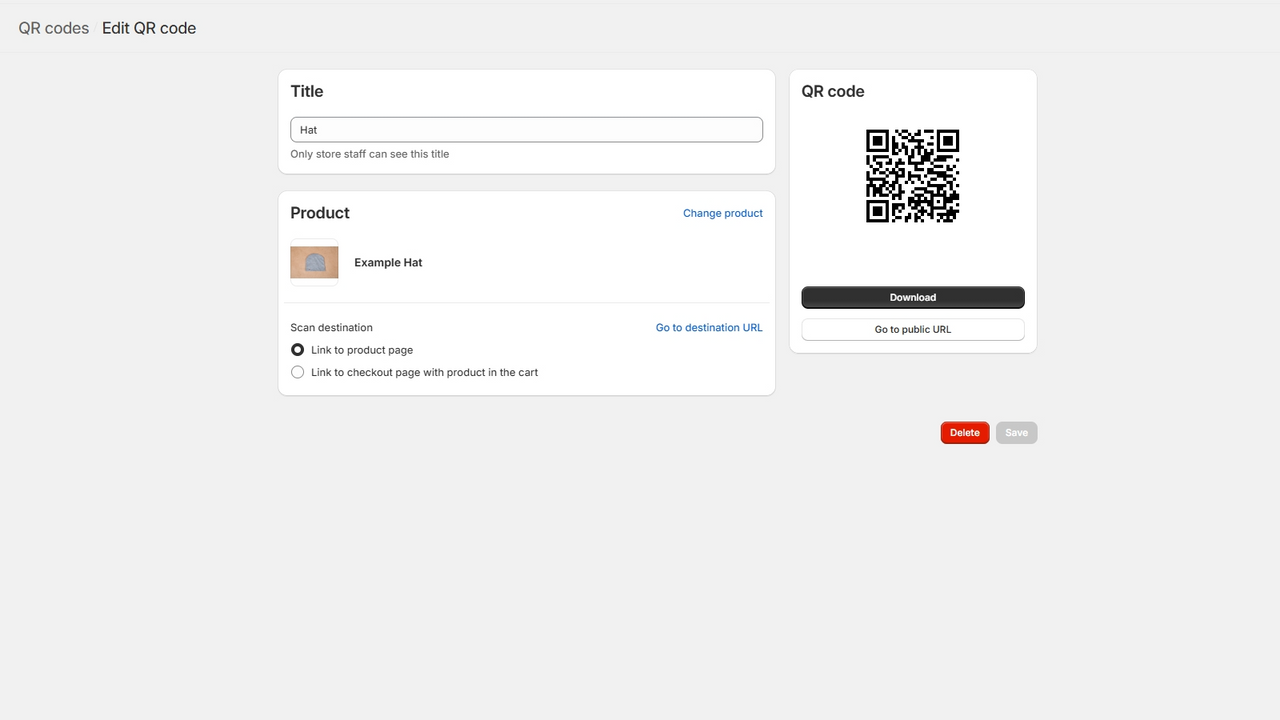Download the QR code
This screenshot has width=1280, height=720.
tap(913, 297)
